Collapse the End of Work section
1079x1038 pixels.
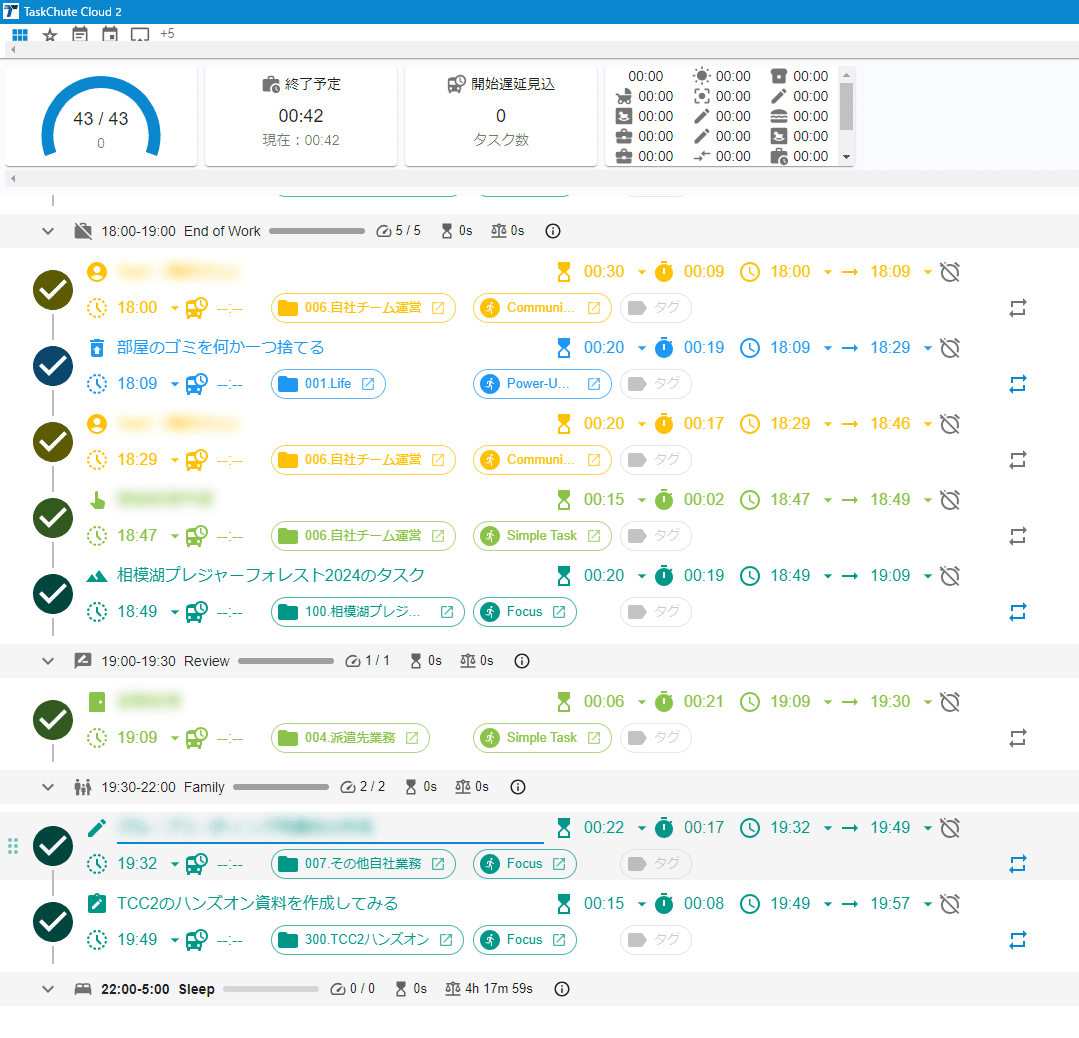point(47,231)
